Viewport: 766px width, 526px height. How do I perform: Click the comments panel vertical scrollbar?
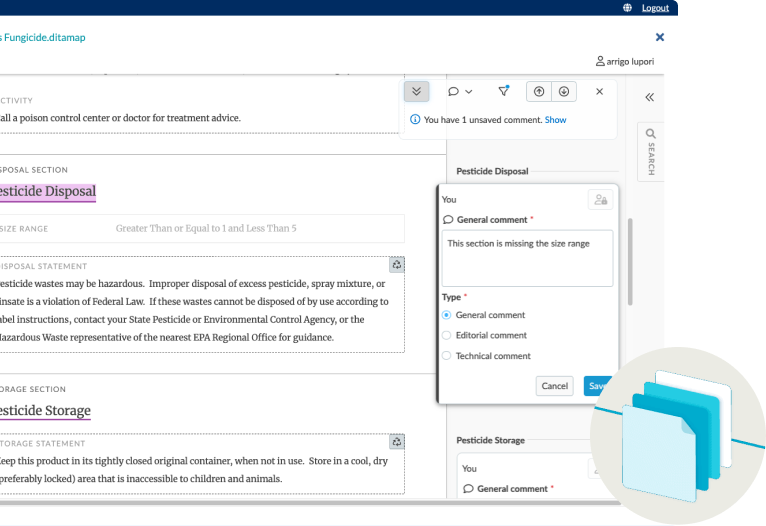pos(630,261)
